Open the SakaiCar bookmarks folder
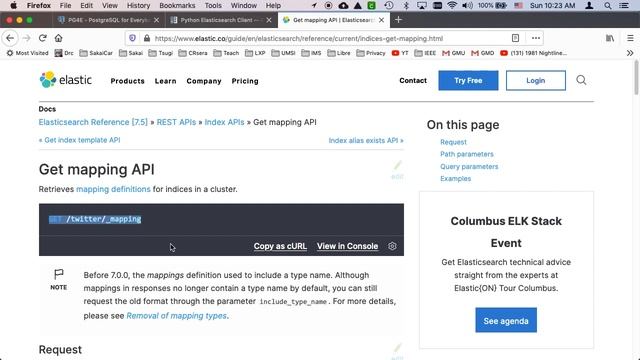This screenshot has width=640, height=360. point(96,53)
